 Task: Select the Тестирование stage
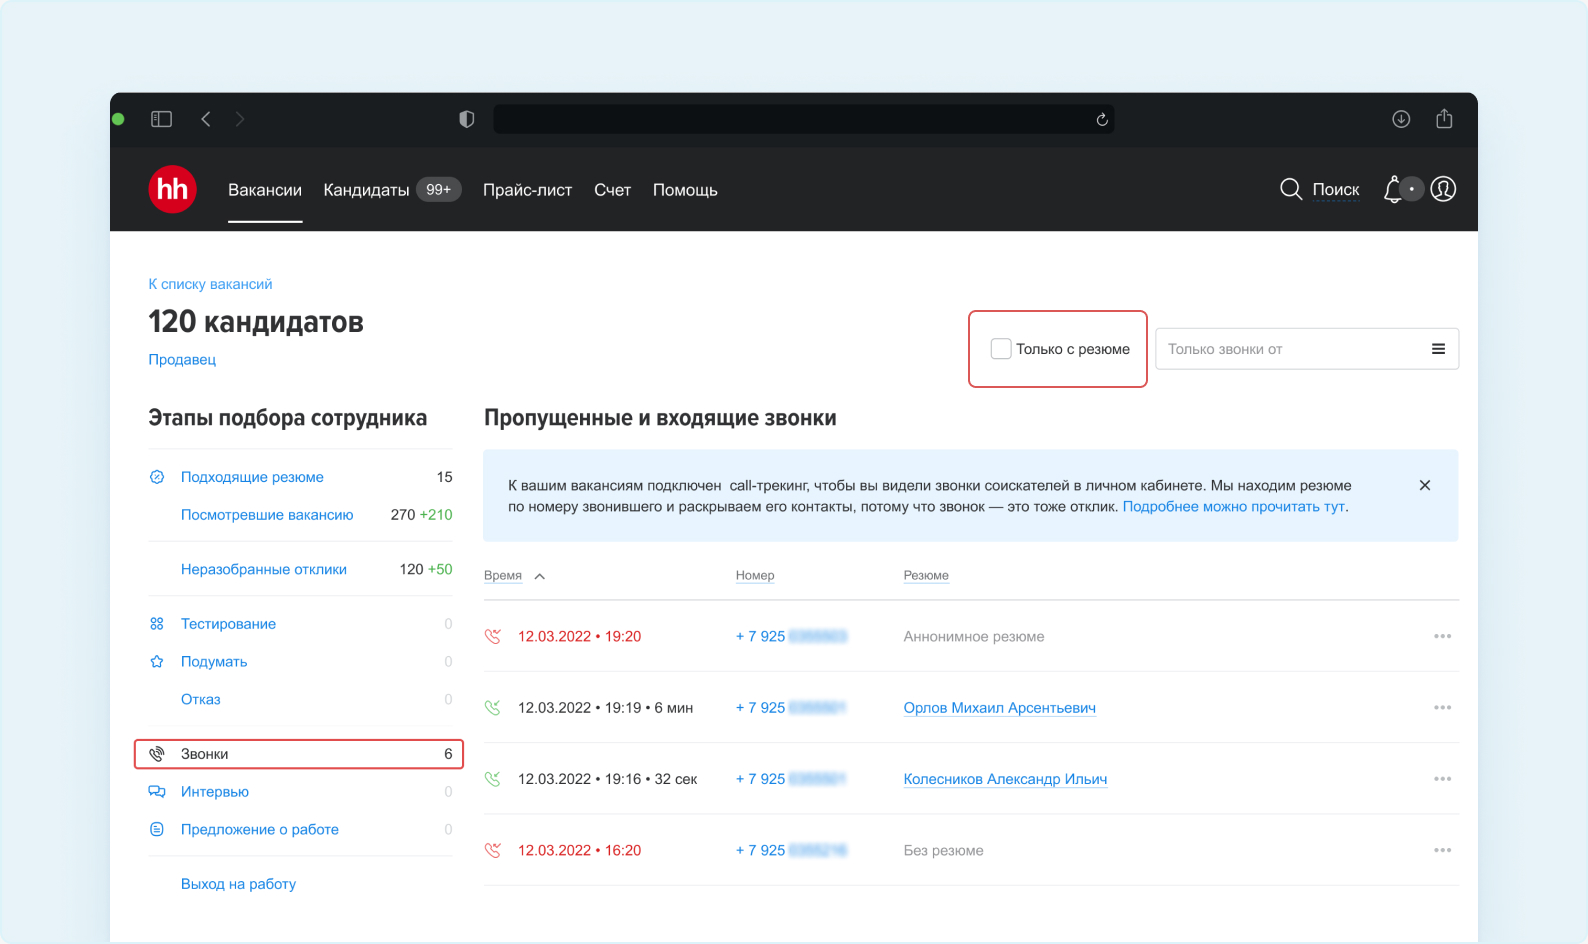click(x=228, y=624)
